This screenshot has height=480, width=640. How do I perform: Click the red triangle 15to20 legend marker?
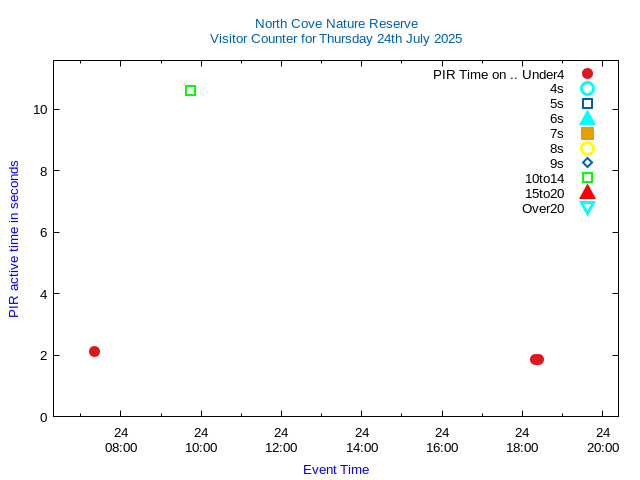pos(587,192)
